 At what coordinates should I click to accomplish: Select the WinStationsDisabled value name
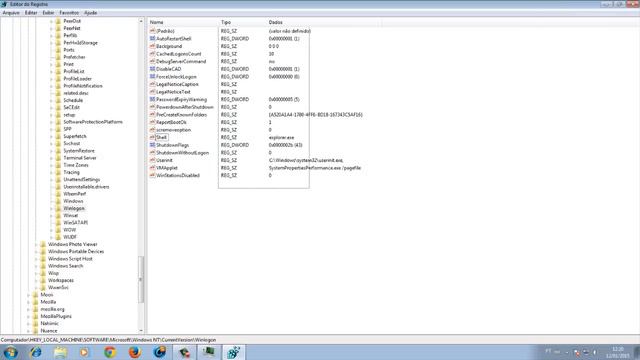pyautogui.click(x=178, y=175)
